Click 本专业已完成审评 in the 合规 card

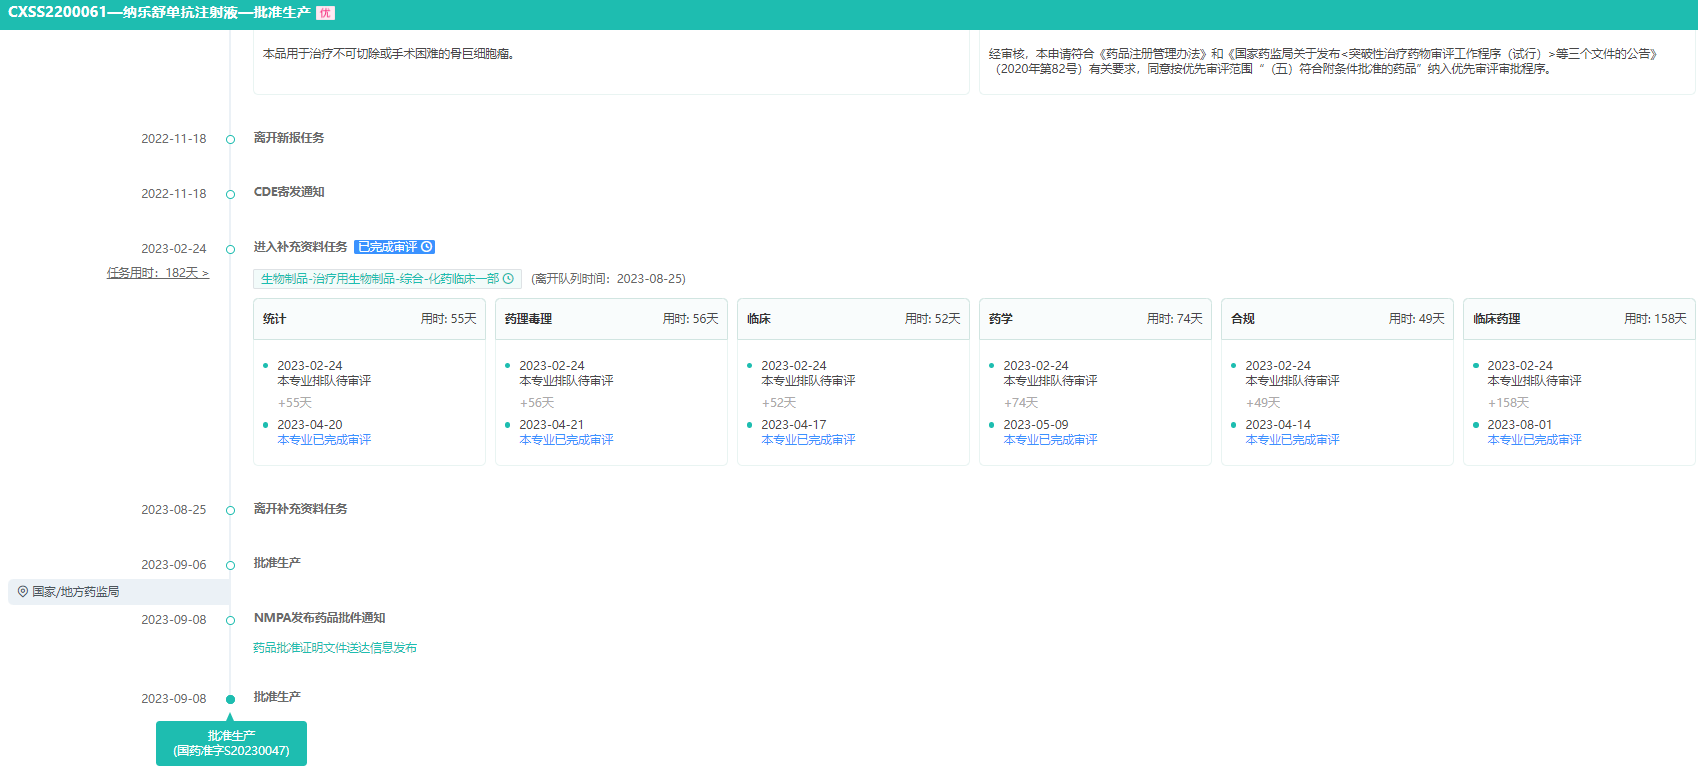click(1292, 440)
